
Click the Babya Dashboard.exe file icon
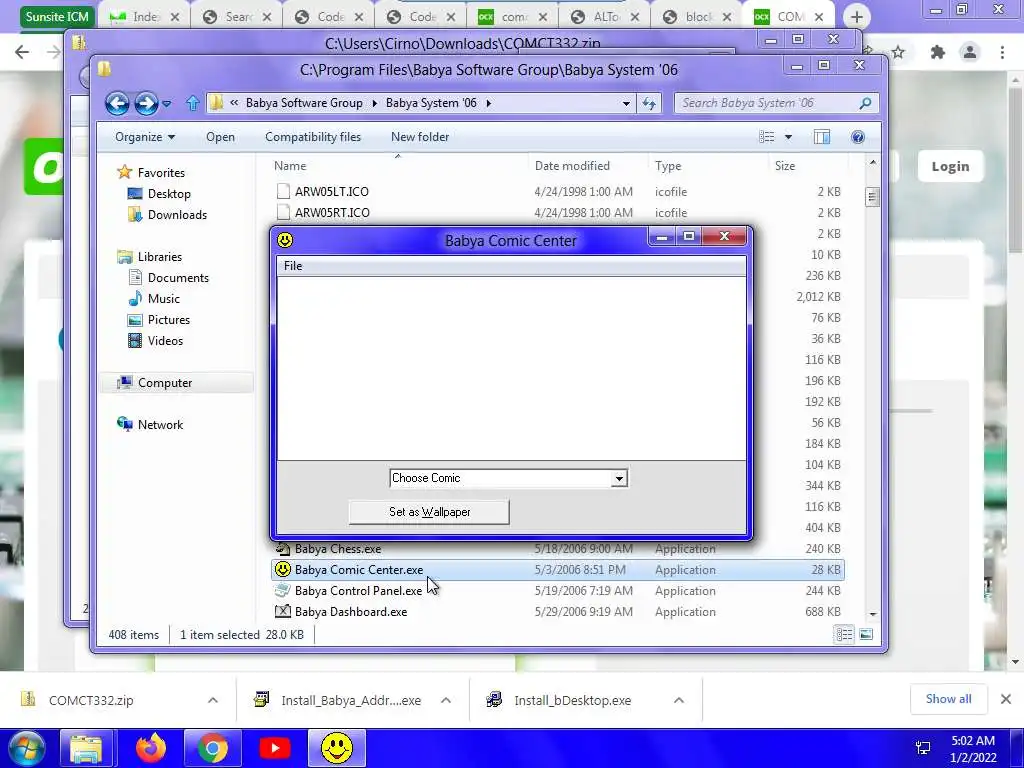pyautogui.click(x=282, y=611)
